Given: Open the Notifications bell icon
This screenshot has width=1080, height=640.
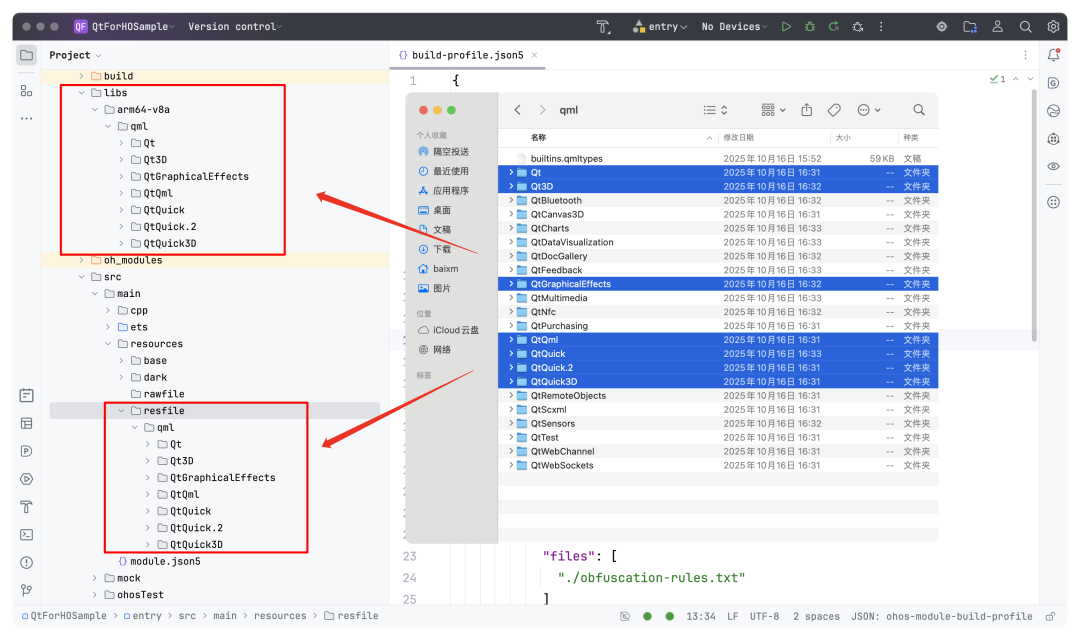Looking at the screenshot, I should click(x=1053, y=55).
